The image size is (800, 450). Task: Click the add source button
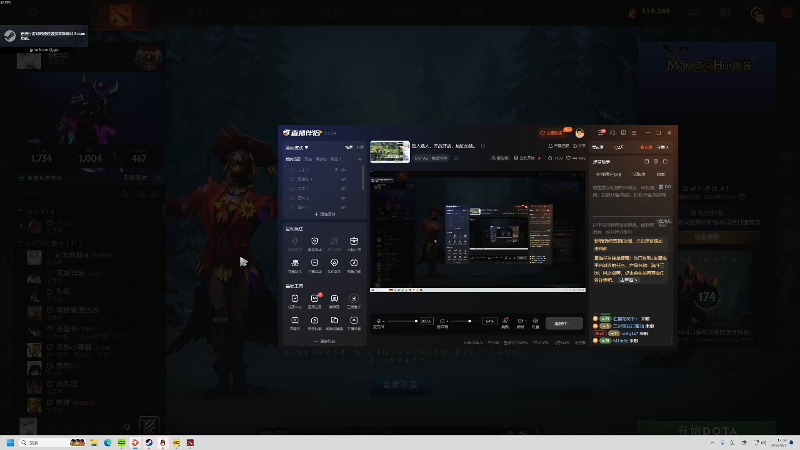[325, 214]
